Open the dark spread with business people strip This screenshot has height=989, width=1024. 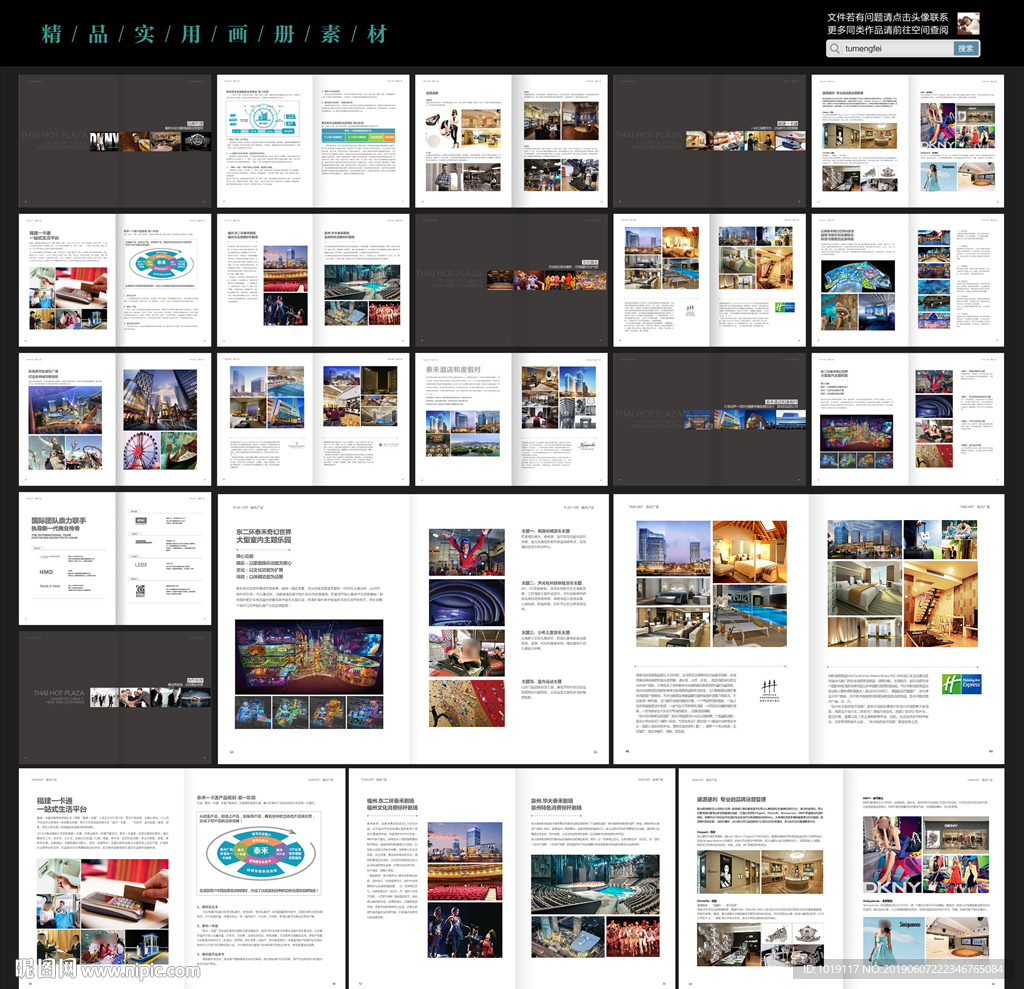[x=115, y=698]
